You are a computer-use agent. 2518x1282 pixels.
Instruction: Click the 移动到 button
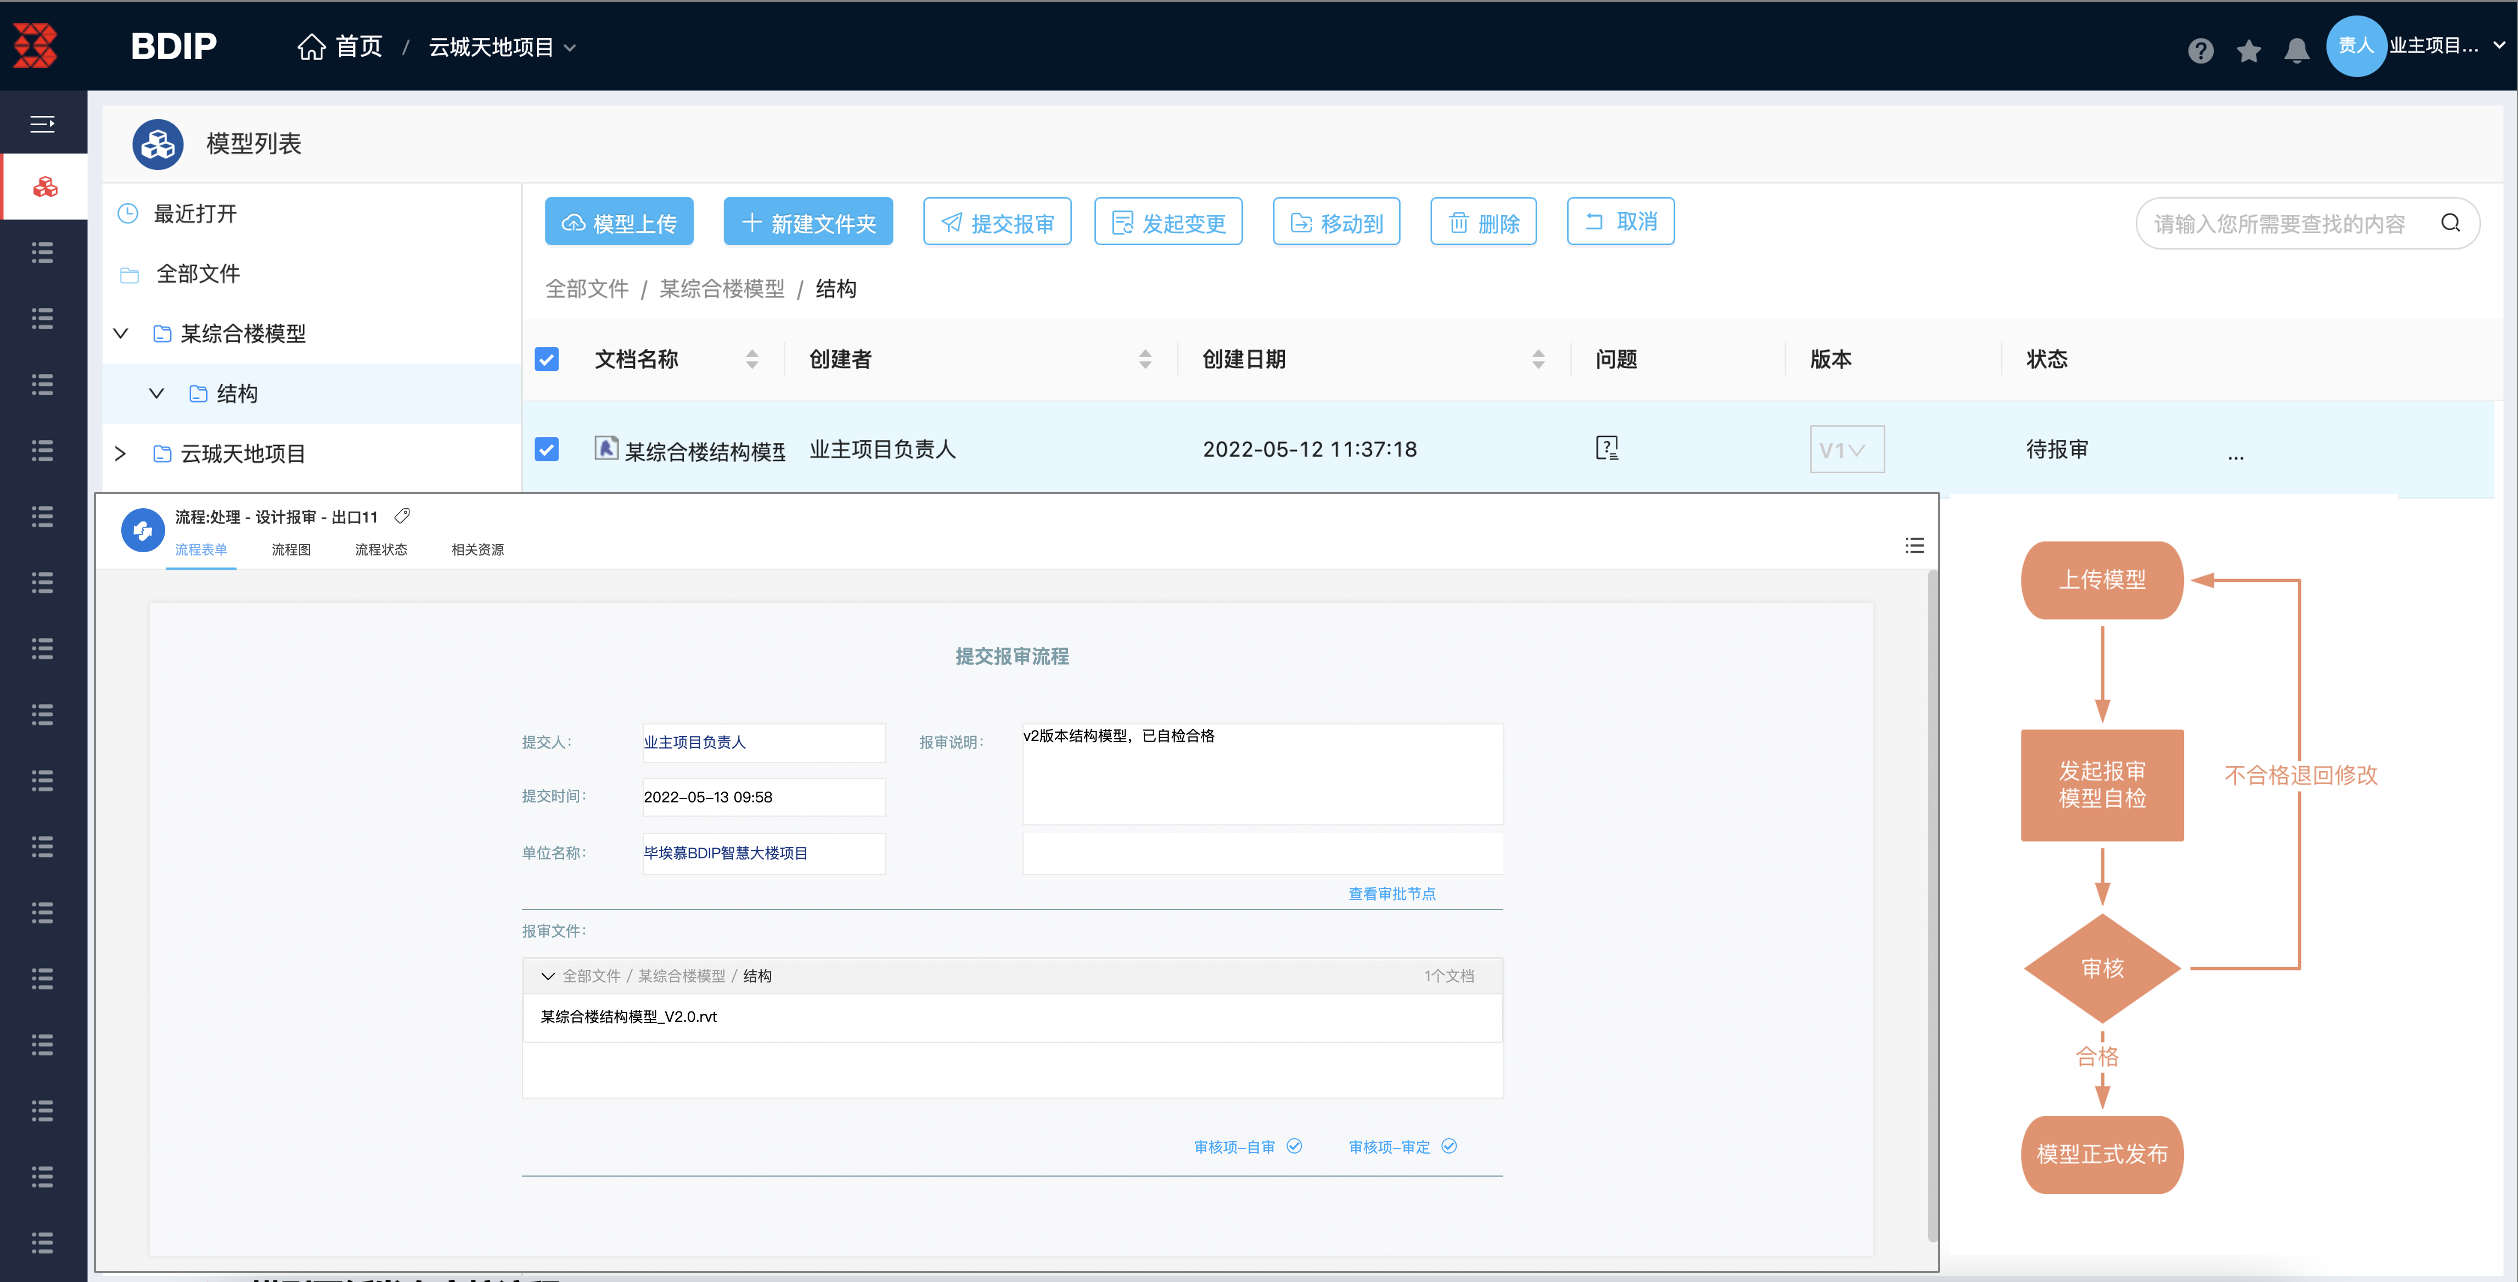coord(1336,222)
